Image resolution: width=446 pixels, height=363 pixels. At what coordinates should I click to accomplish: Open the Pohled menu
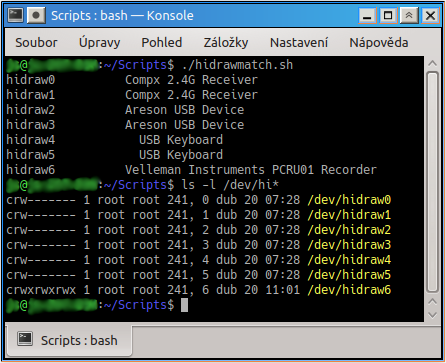[x=162, y=43]
